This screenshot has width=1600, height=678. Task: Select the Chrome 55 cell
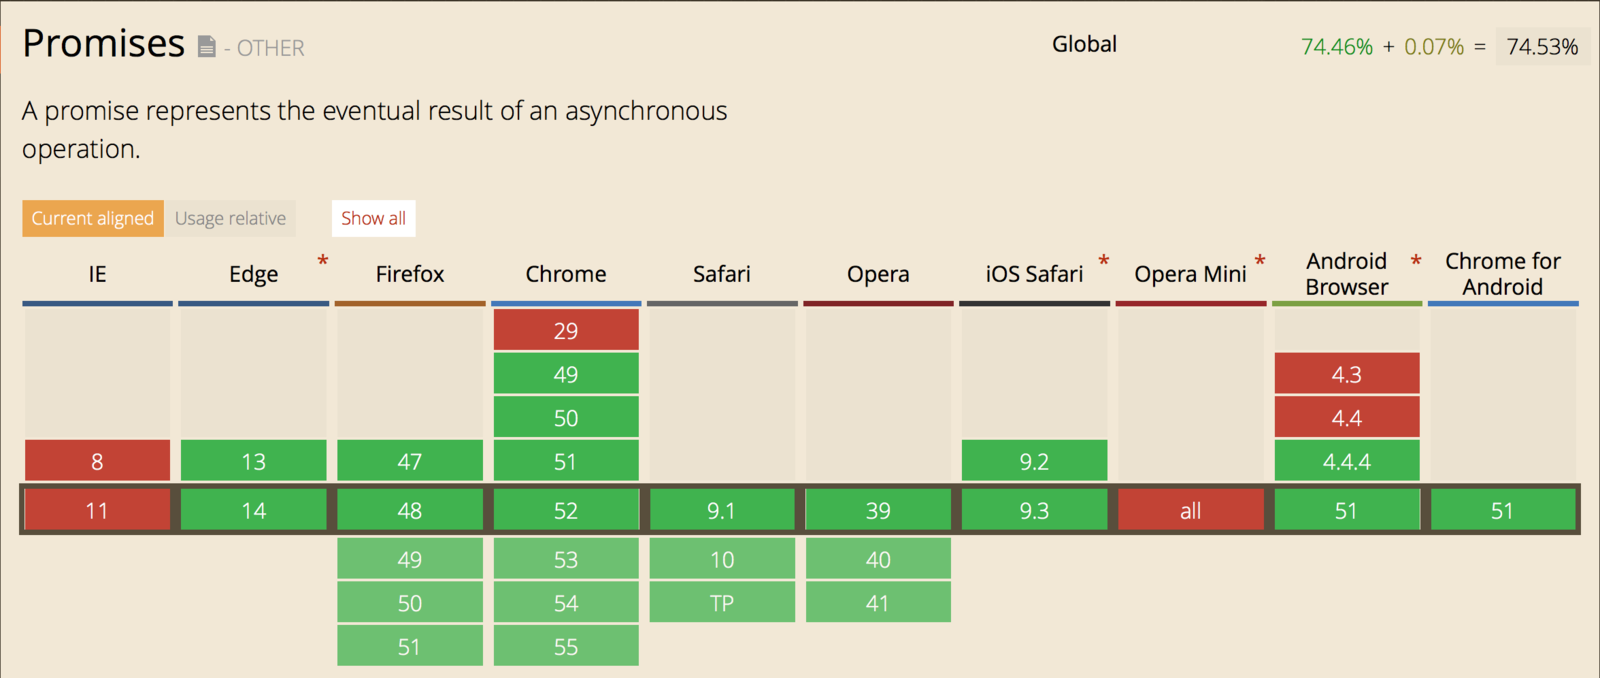(x=566, y=646)
